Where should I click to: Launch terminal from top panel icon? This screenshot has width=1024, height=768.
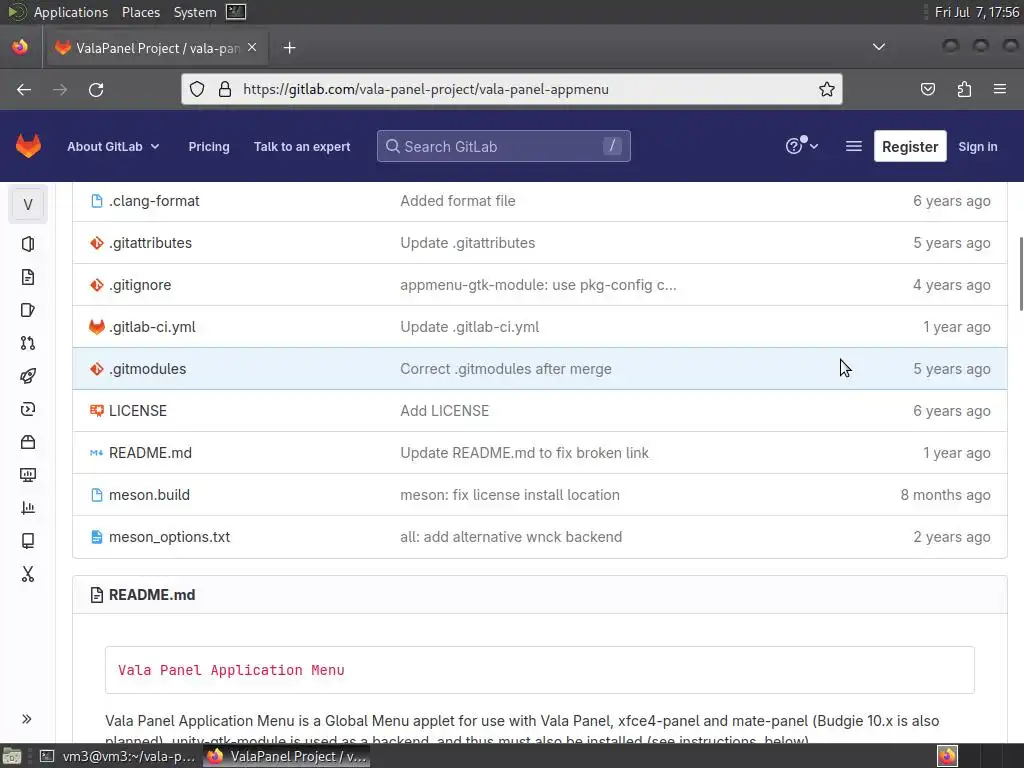coord(236,12)
